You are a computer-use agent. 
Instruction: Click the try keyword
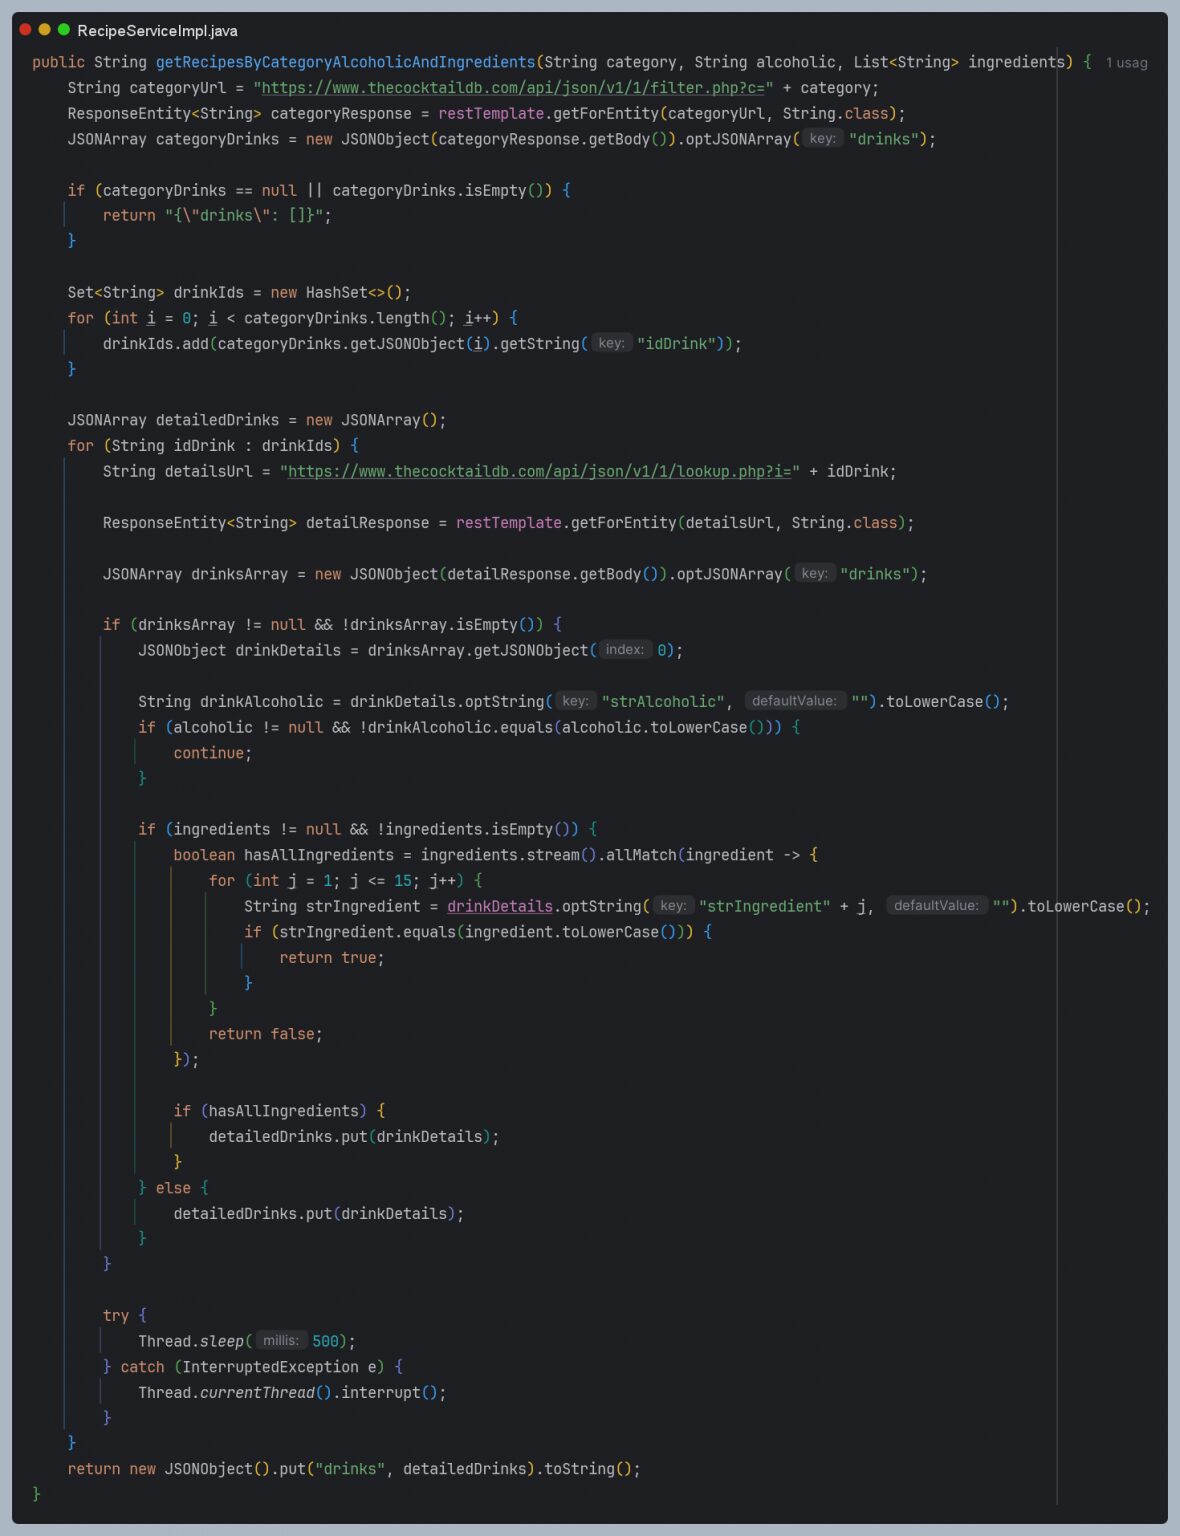coord(115,1316)
